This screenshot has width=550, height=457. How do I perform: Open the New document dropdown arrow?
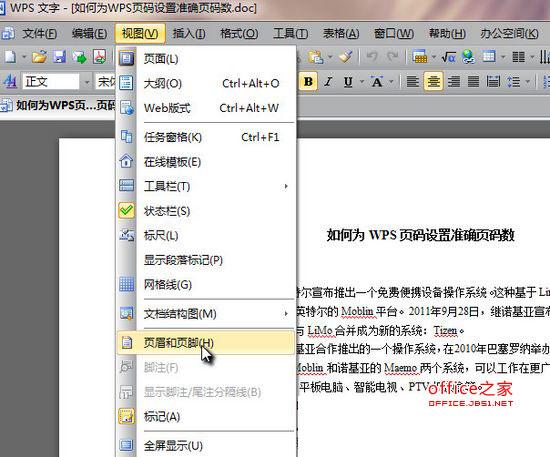24,56
